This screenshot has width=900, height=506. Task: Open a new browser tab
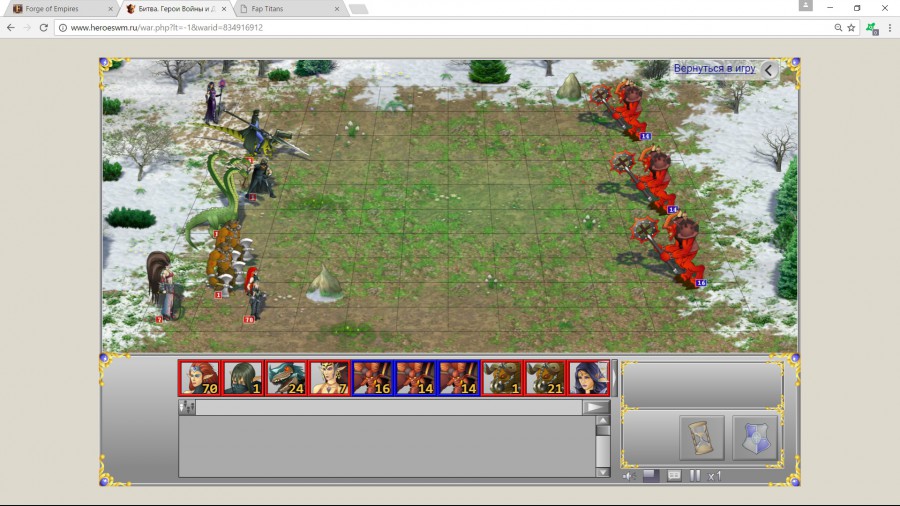coord(358,9)
